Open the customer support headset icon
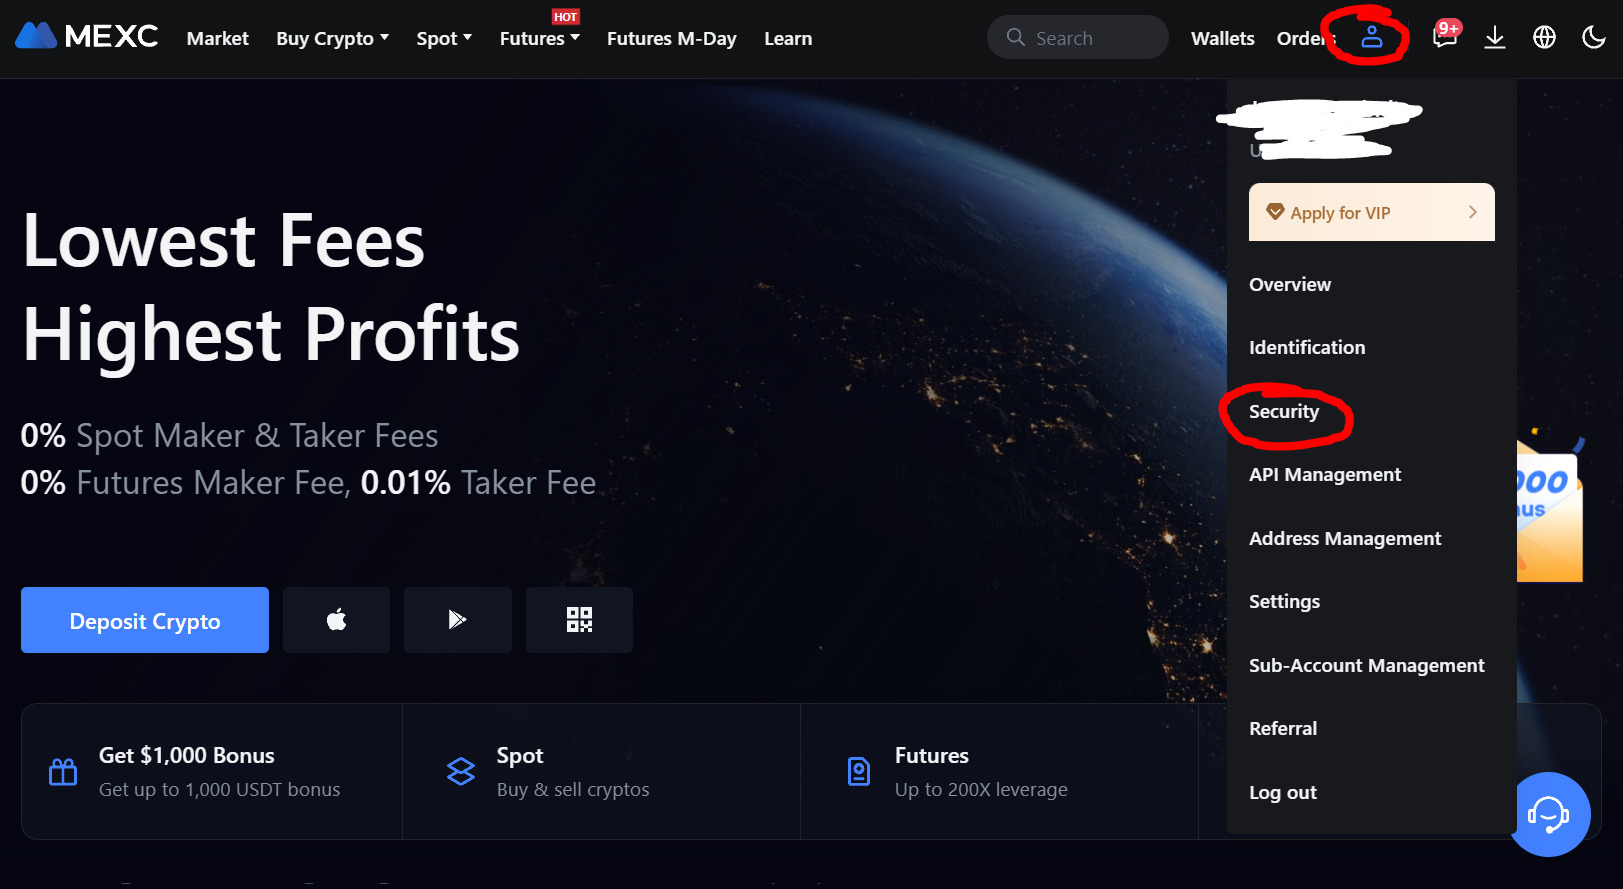Screen dimensions: 1623x889 1548,814
